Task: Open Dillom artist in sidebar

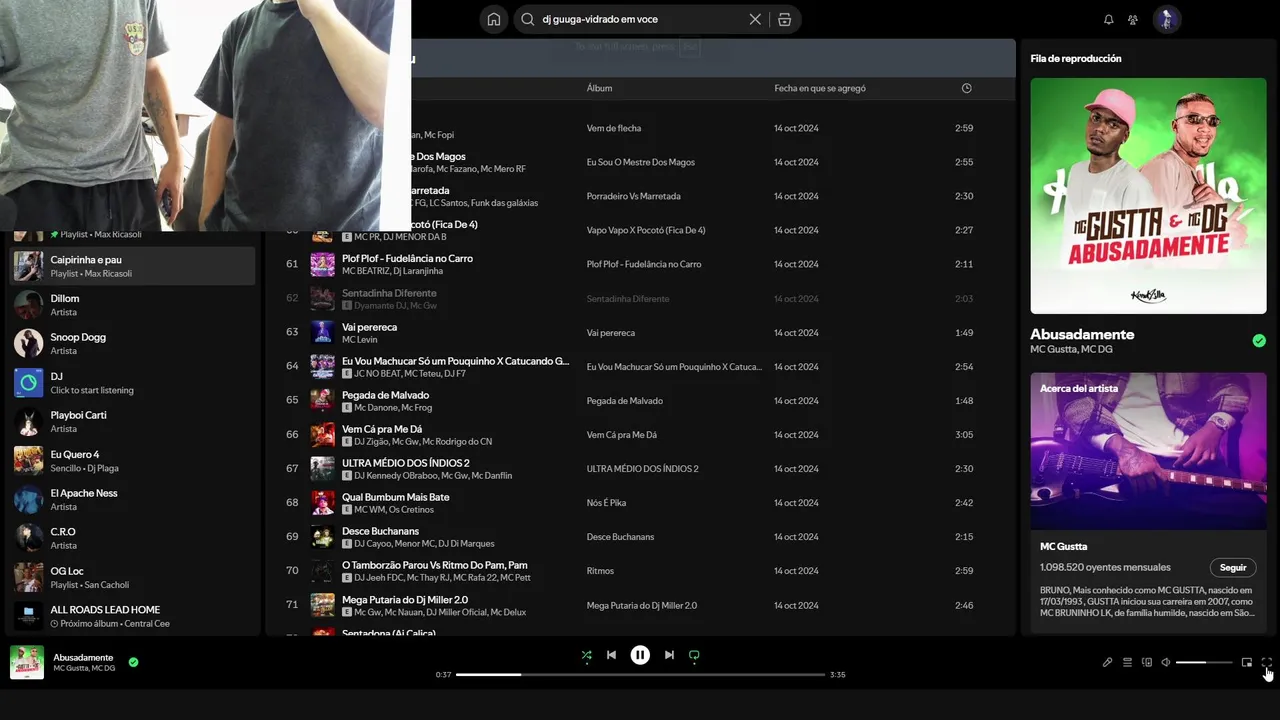Action: pos(132,305)
